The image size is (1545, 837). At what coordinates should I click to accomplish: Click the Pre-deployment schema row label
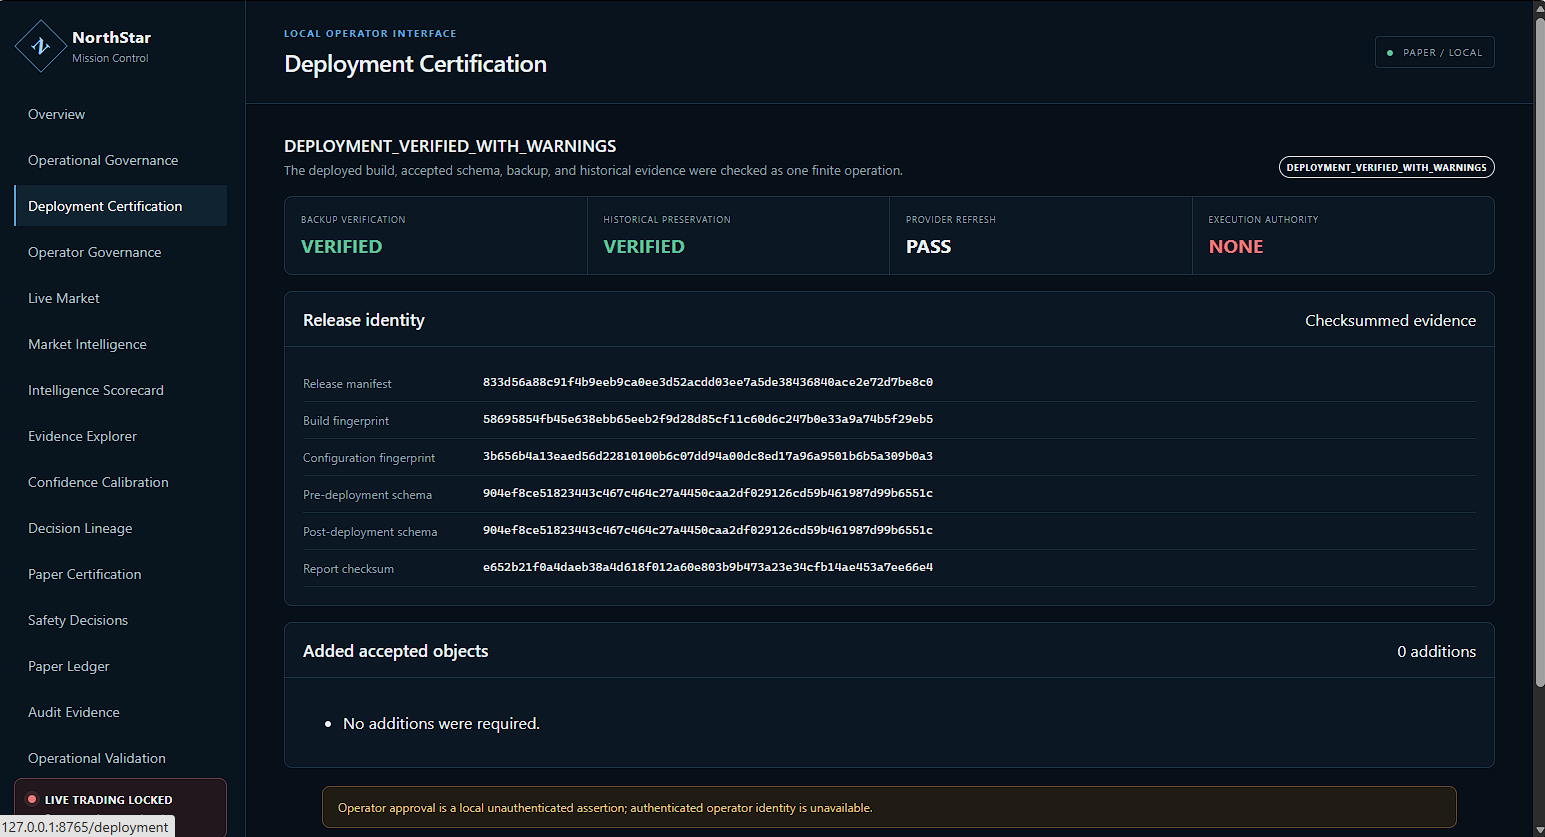pos(367,495)
